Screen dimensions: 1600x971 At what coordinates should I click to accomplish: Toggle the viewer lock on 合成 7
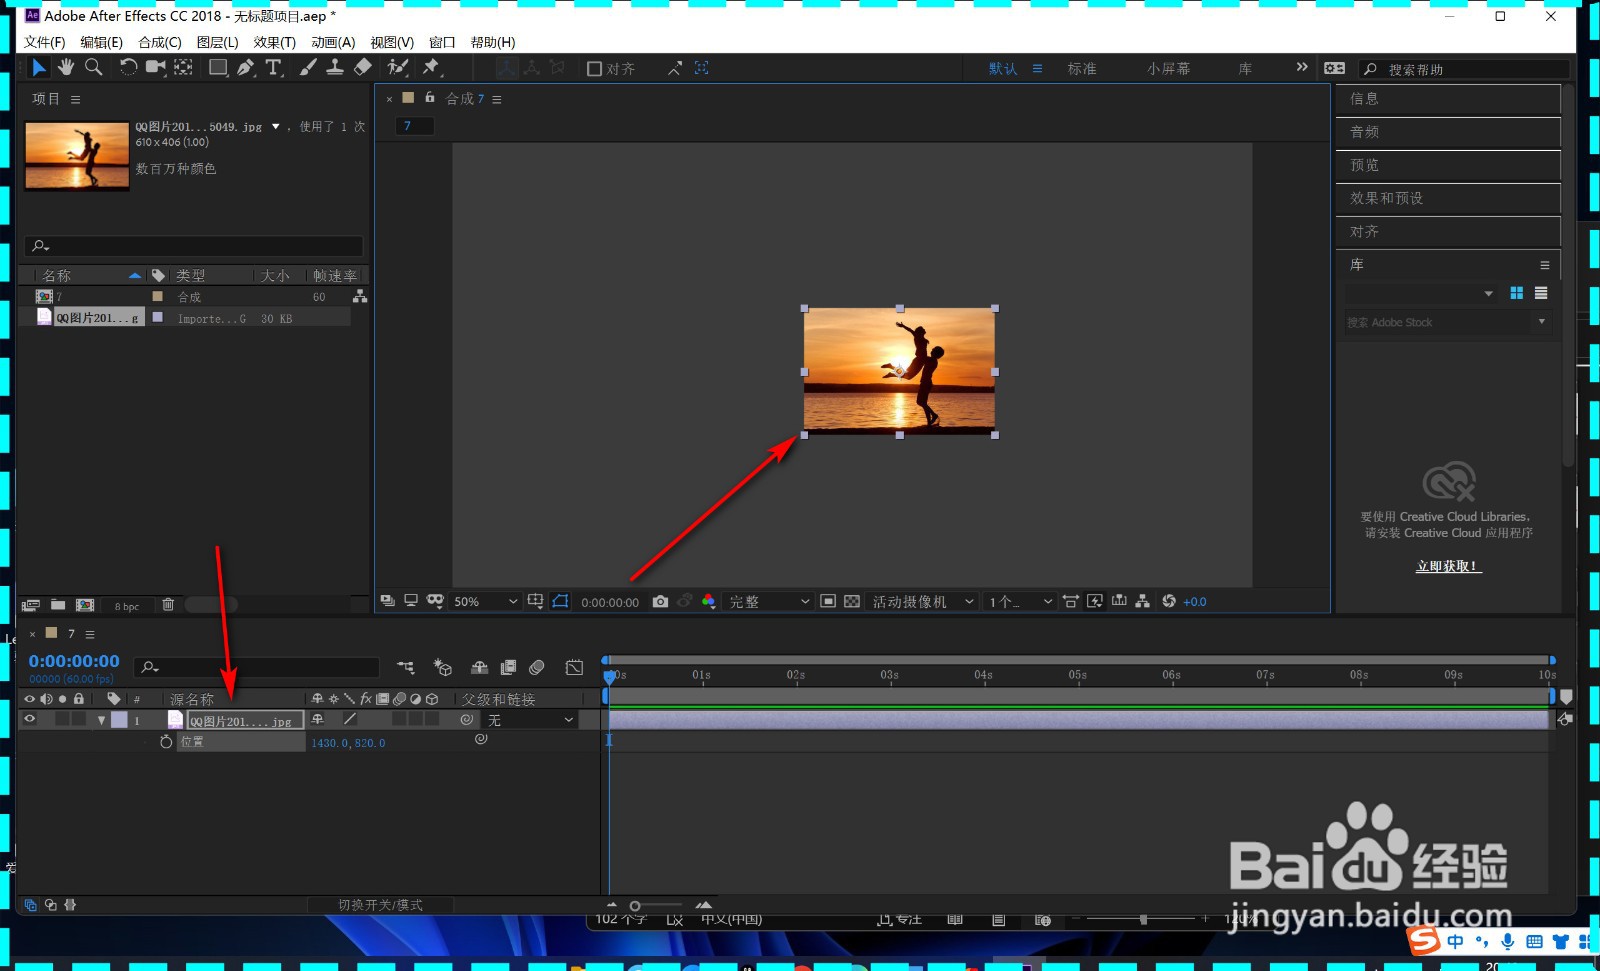click(x=430, y=97)
